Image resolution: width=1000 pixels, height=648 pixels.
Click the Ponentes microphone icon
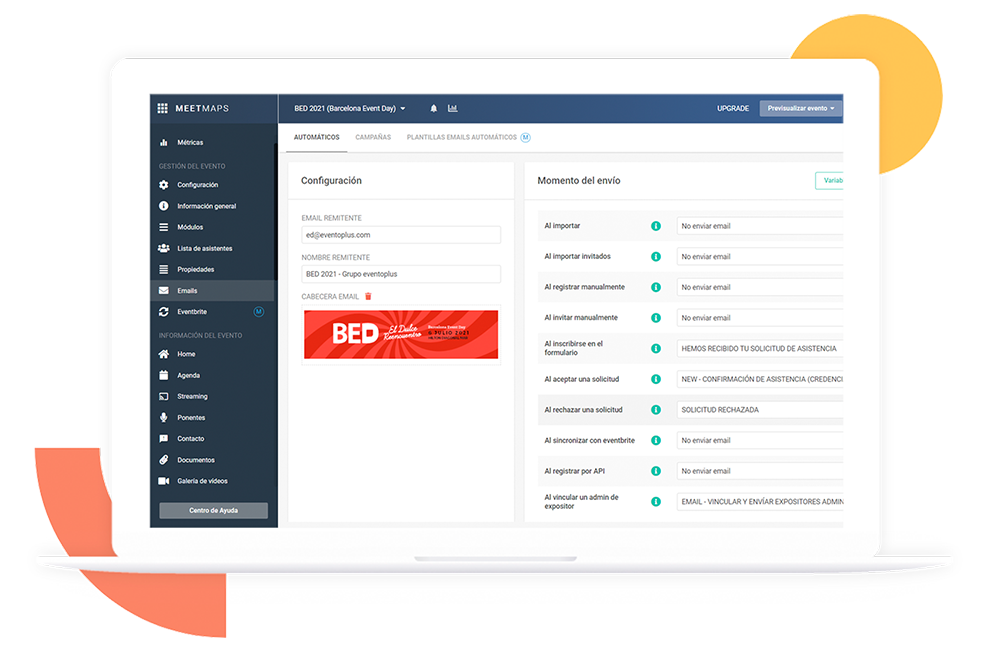click(164, 417)
